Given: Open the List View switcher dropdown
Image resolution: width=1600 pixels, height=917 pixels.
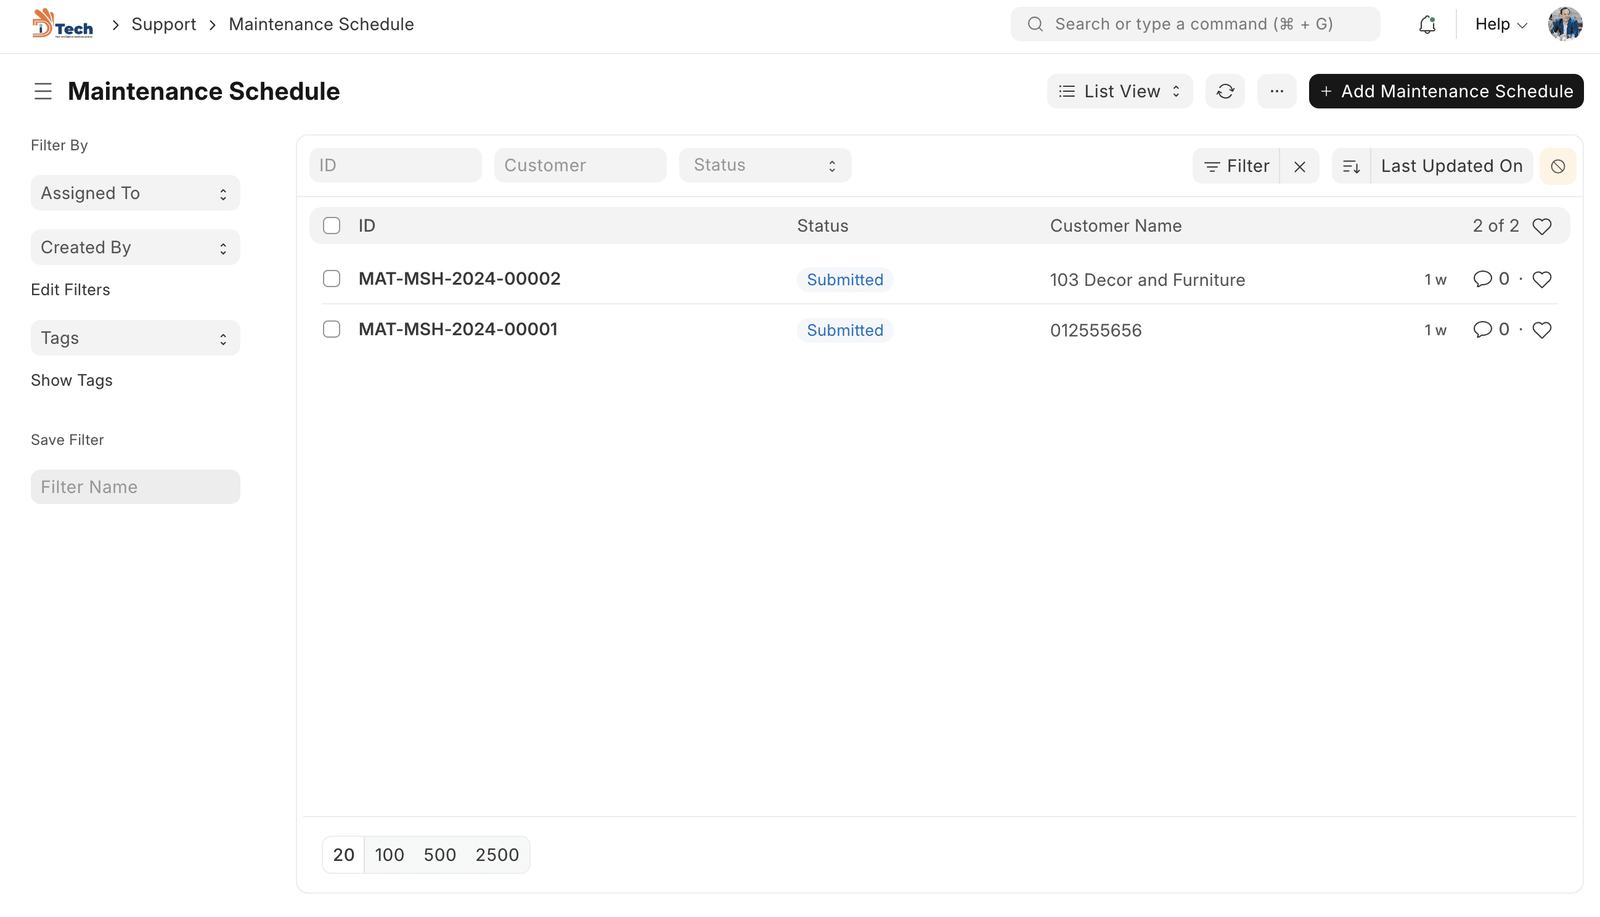Looking at the screenshot, I should 1119,91.
